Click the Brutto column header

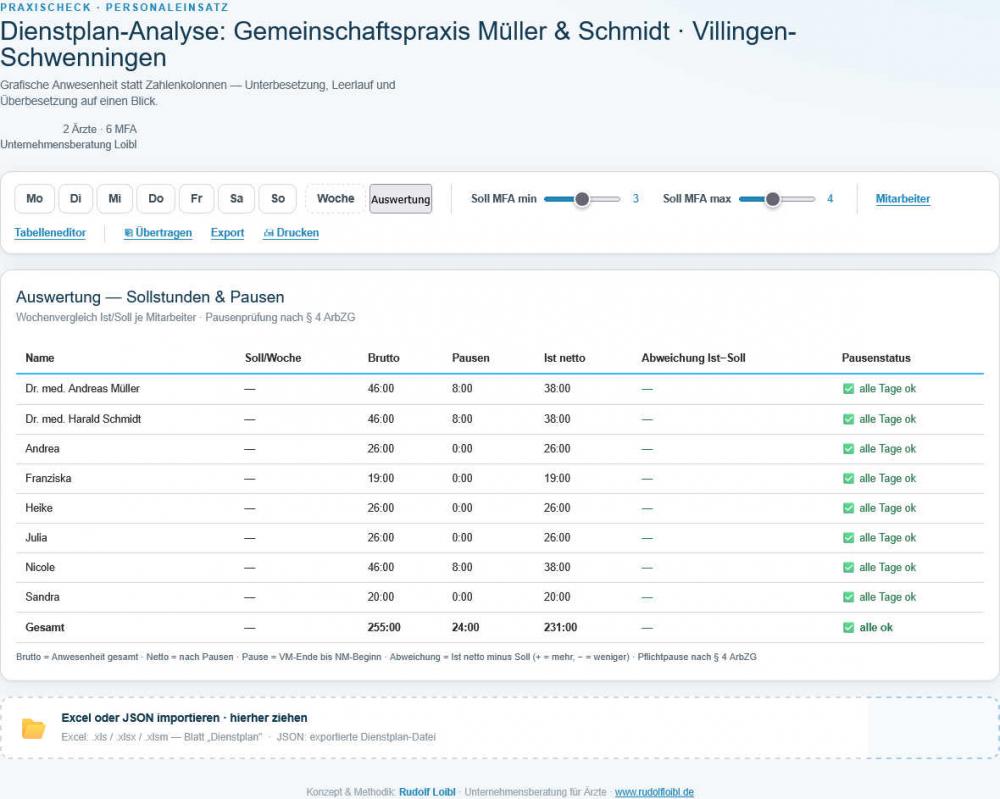click(383, 358)
